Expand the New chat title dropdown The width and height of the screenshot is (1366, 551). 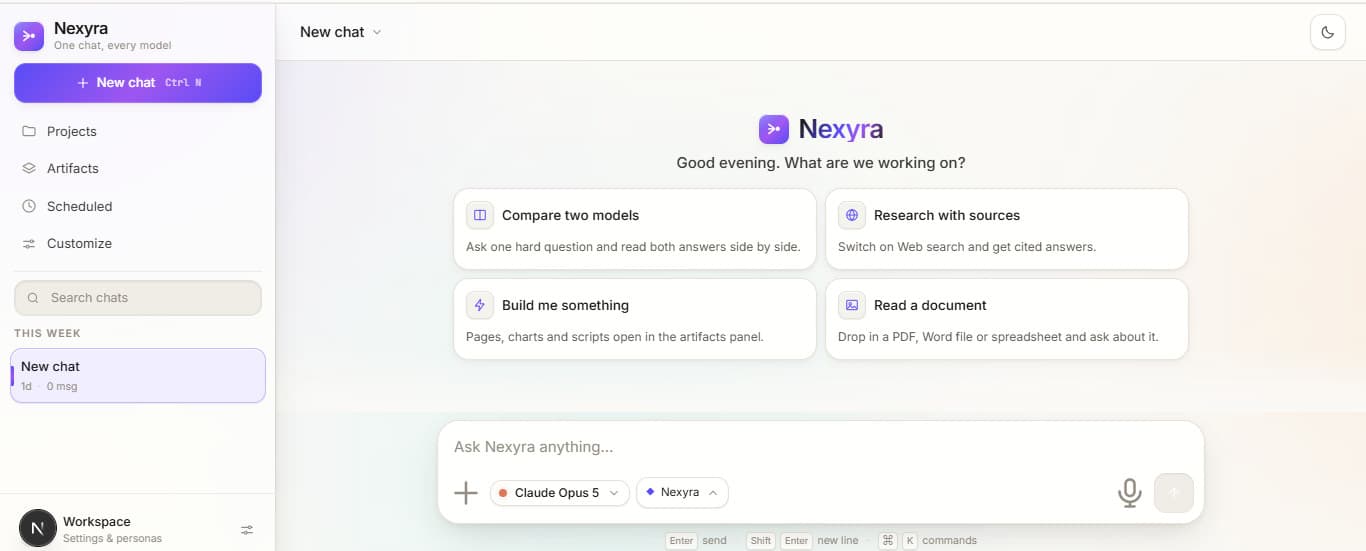pyautogui.click(x=341, y=32)
